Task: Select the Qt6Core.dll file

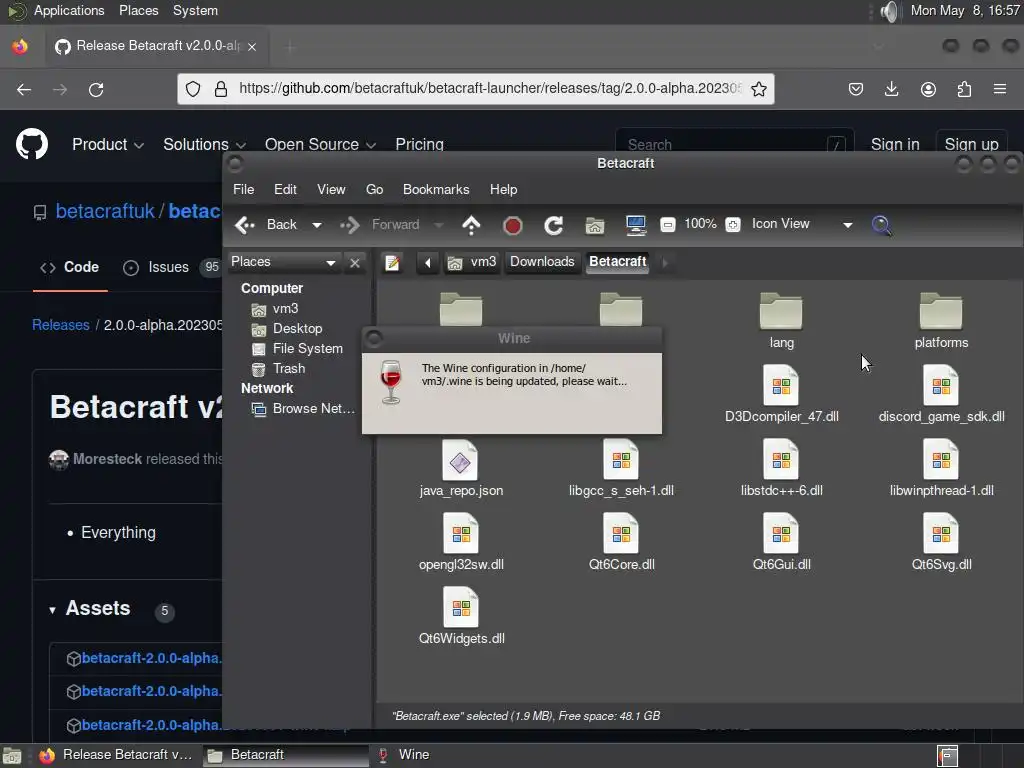Action: [x=621, y=543]
